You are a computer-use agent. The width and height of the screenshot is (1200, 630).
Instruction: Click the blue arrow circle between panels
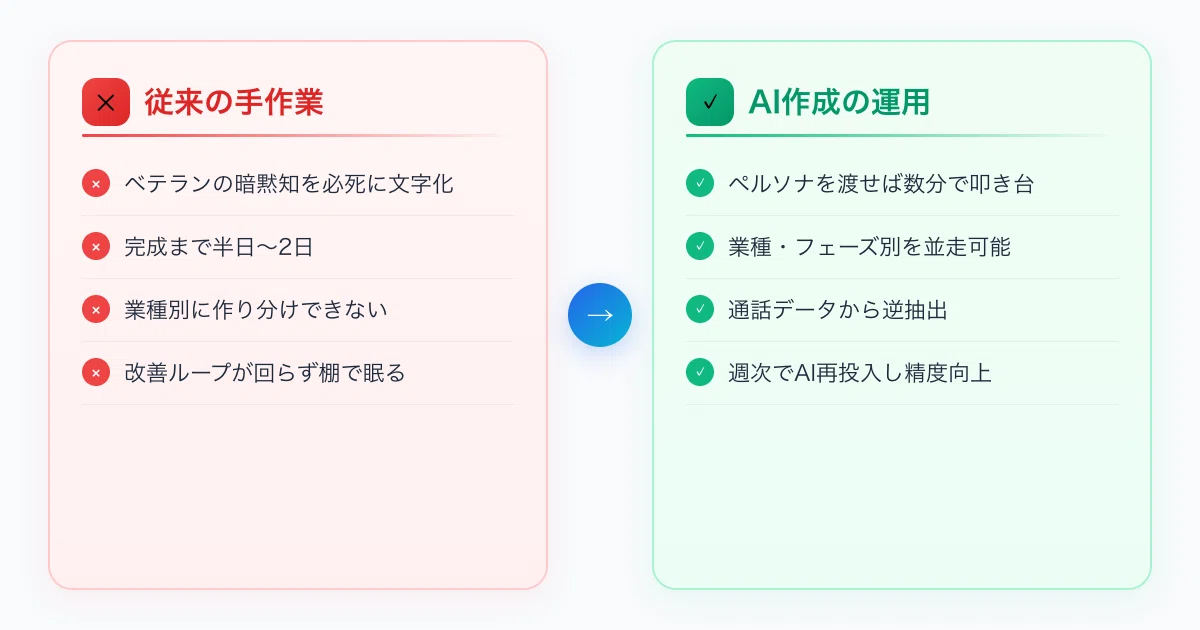pos(600,315)
